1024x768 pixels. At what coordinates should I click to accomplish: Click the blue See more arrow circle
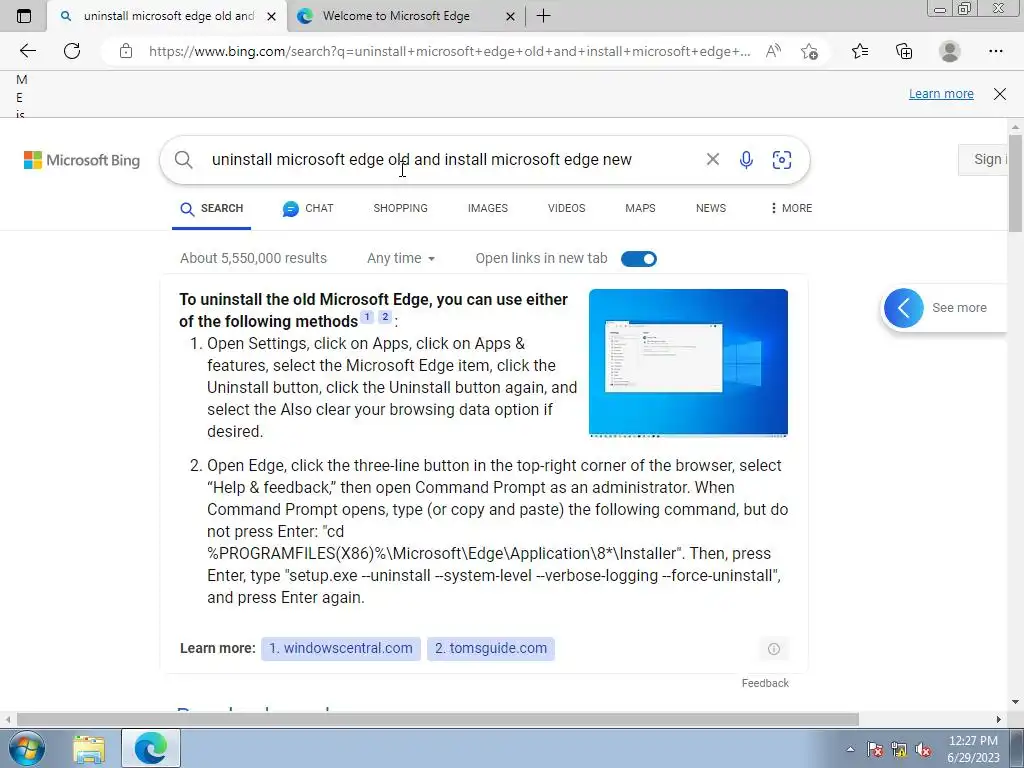coord(904,308)
